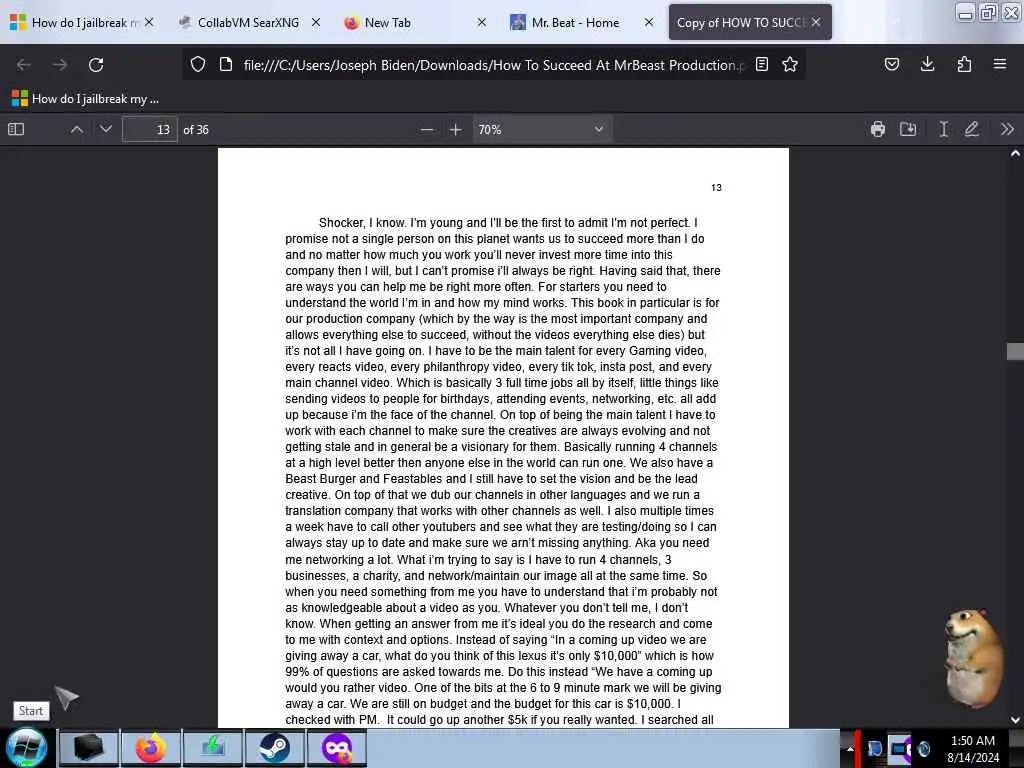Viewport: 1024px width, 768px height.
Task: Activate the PDF text annotation tool
Action: click(943, 129)
